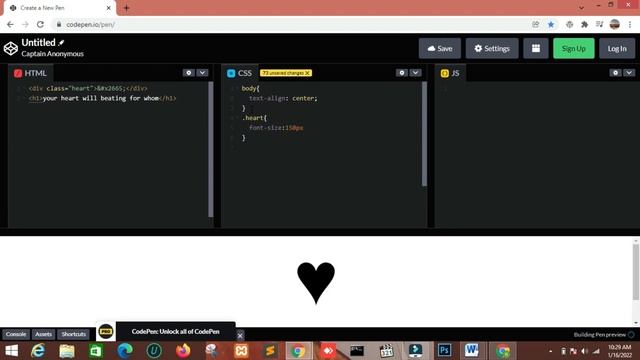This screenshot has height=360, width=640.
Task: Click the HTML editor scrollbar
Action: (x=211, y=149)
